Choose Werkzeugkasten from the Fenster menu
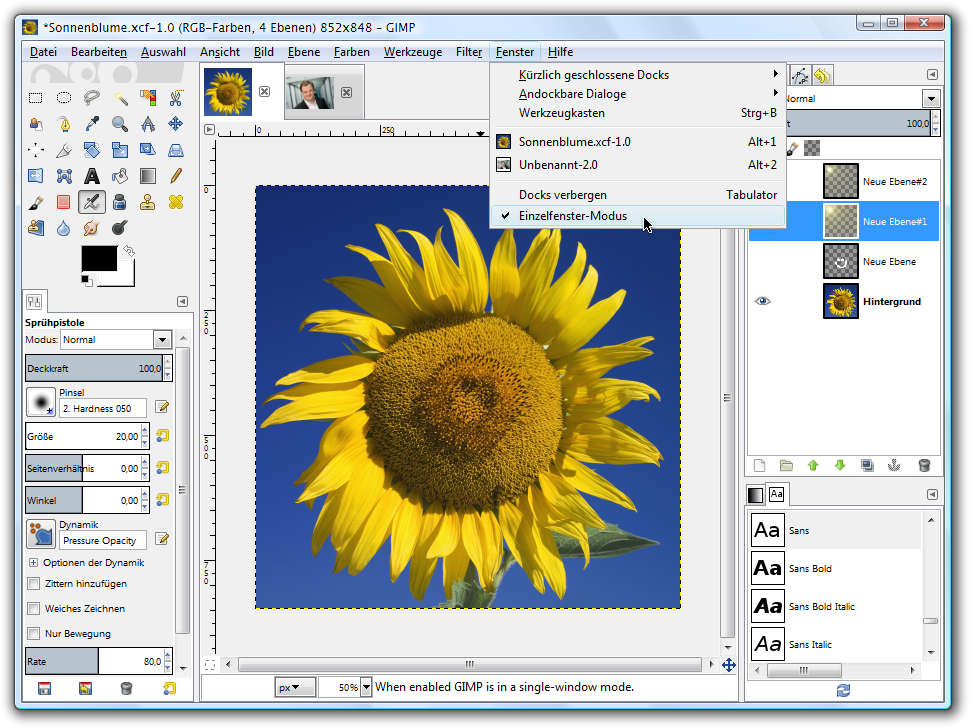 [x=638, y=113]
